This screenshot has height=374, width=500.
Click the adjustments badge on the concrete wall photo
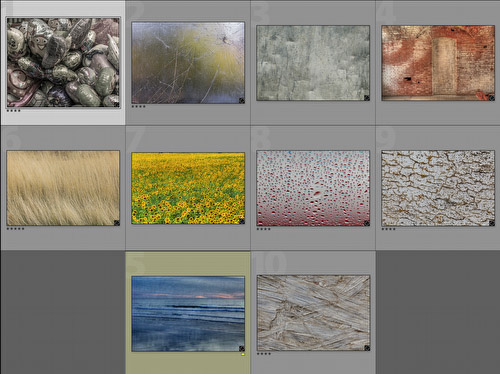(367, 98)
